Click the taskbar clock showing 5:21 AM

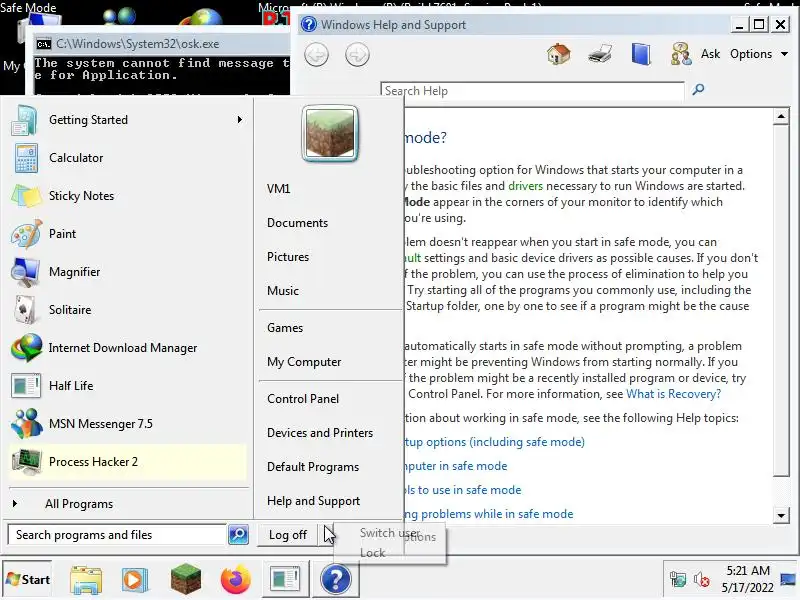pos(747,579)
